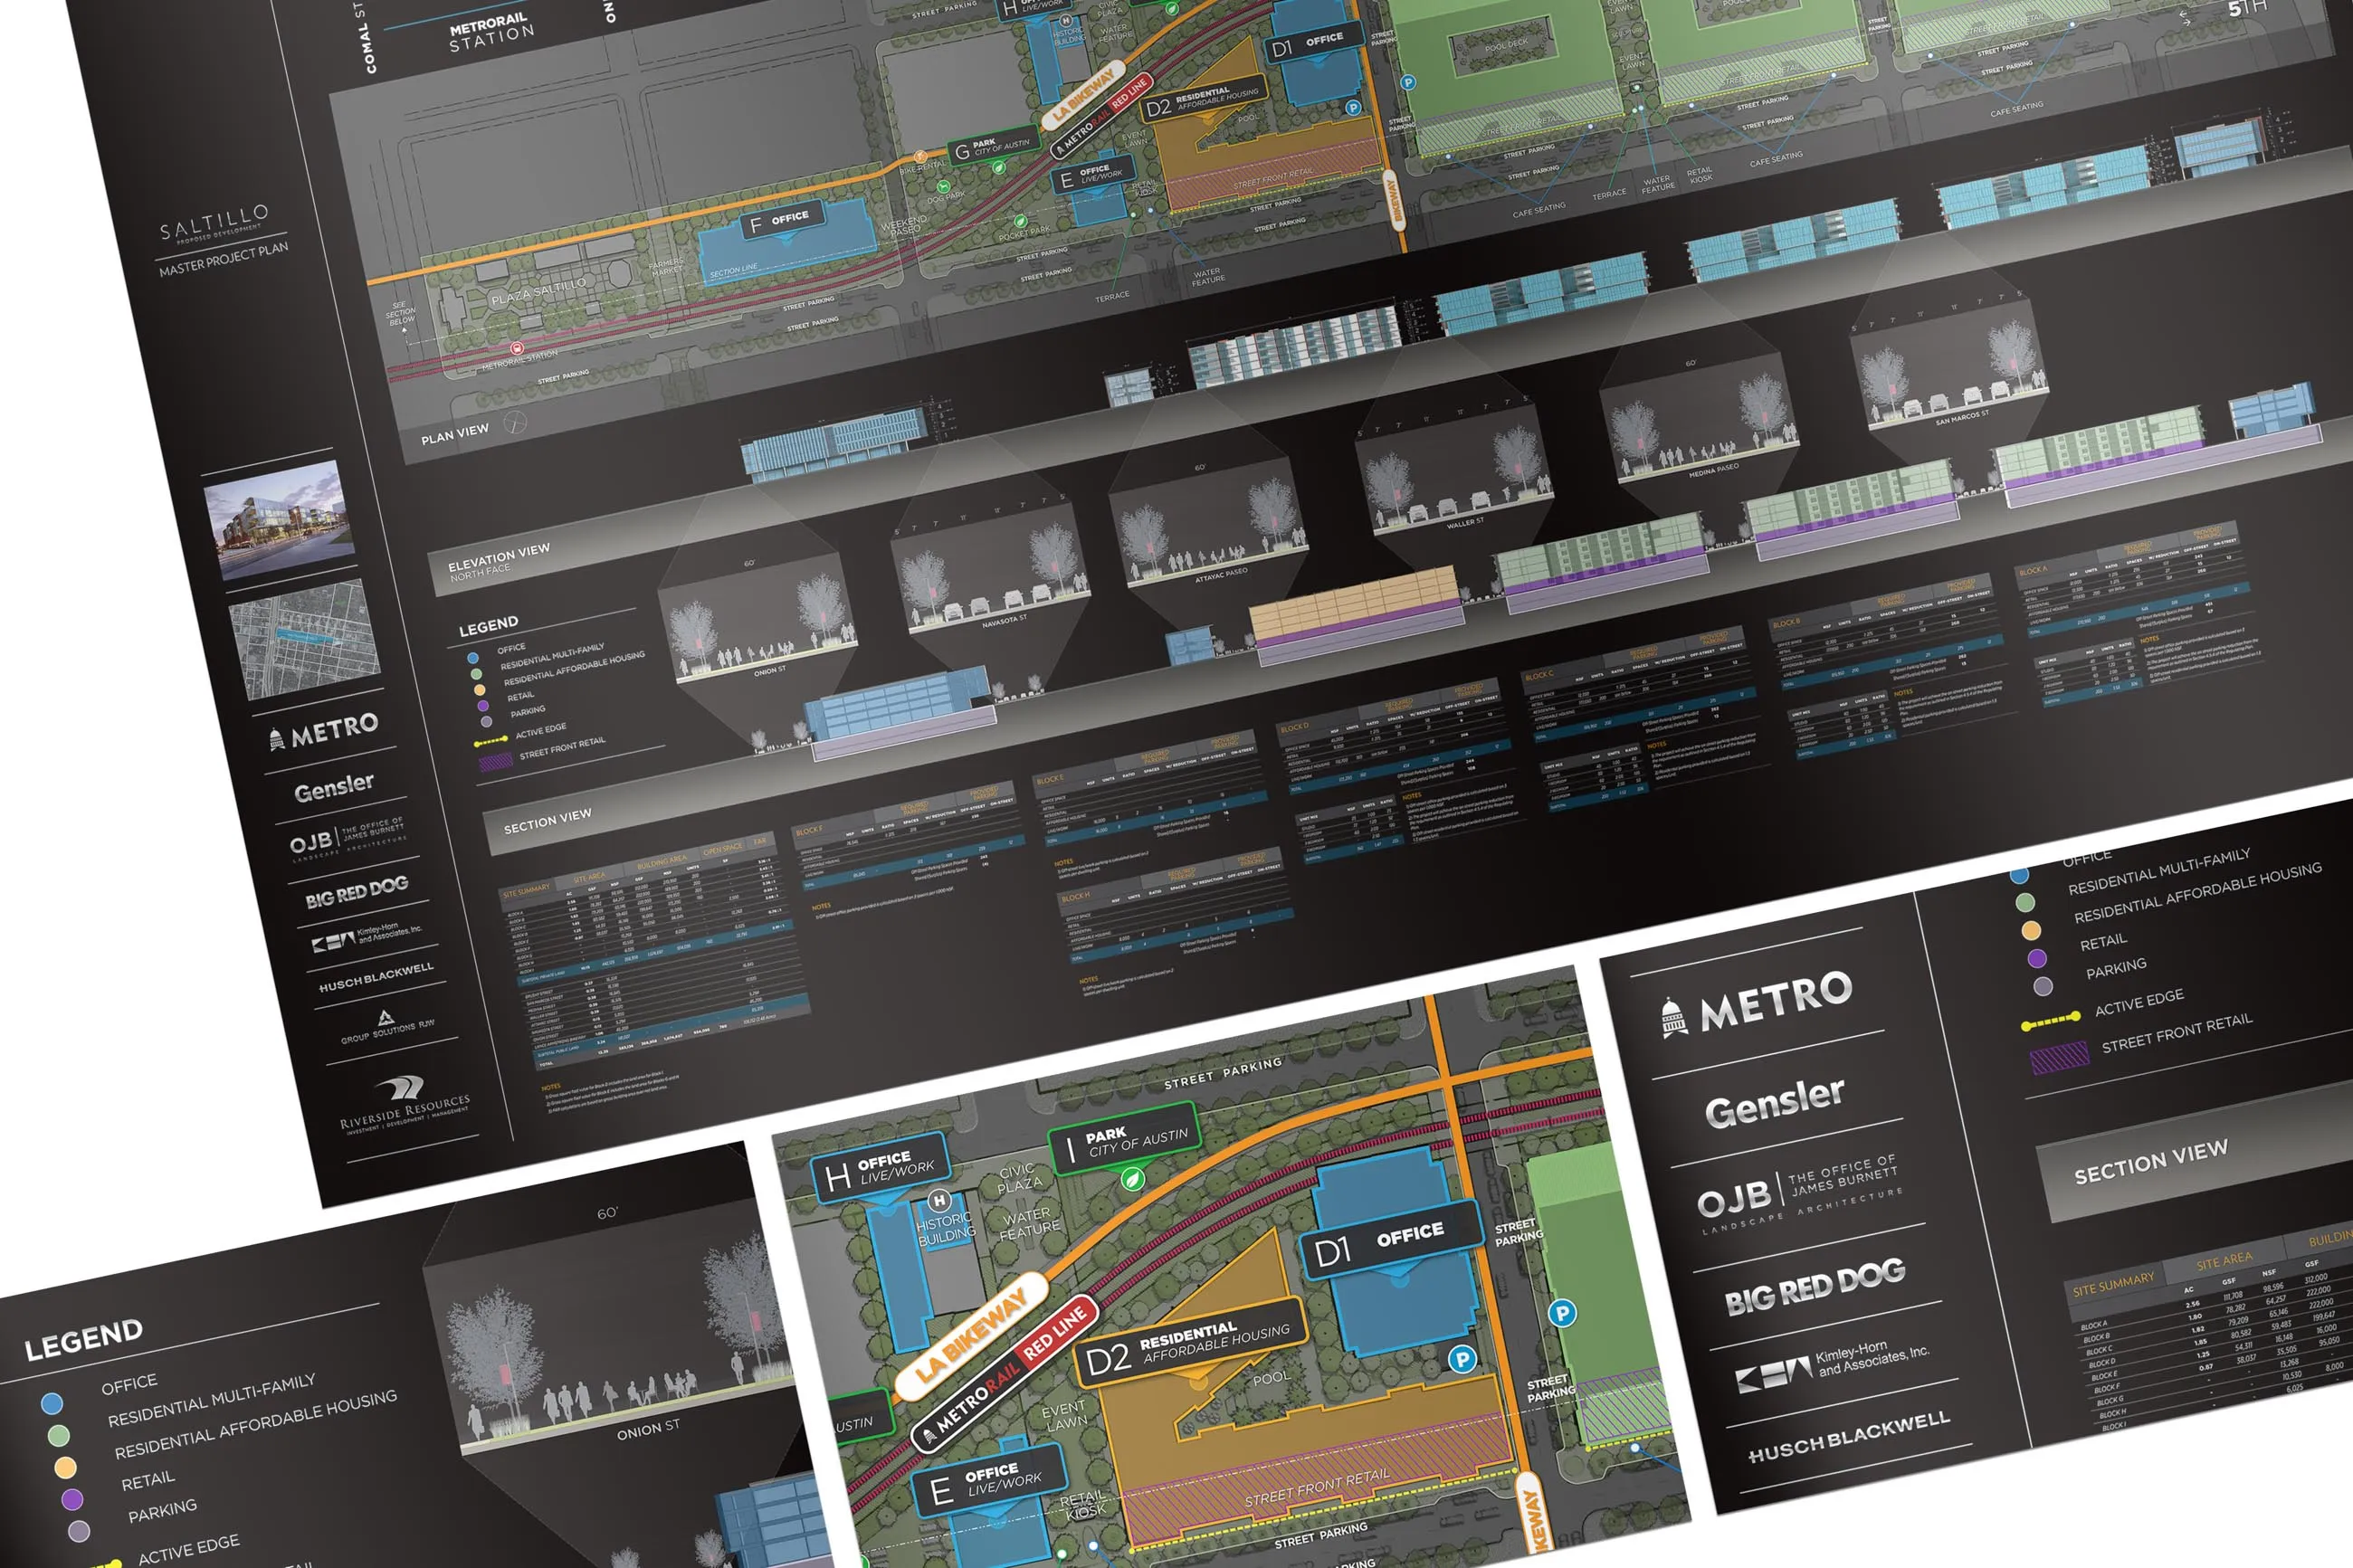Select the enlarged D1 OFFICE callout
The height and width of the screenshot is (1568, 2353).
1391,1241
